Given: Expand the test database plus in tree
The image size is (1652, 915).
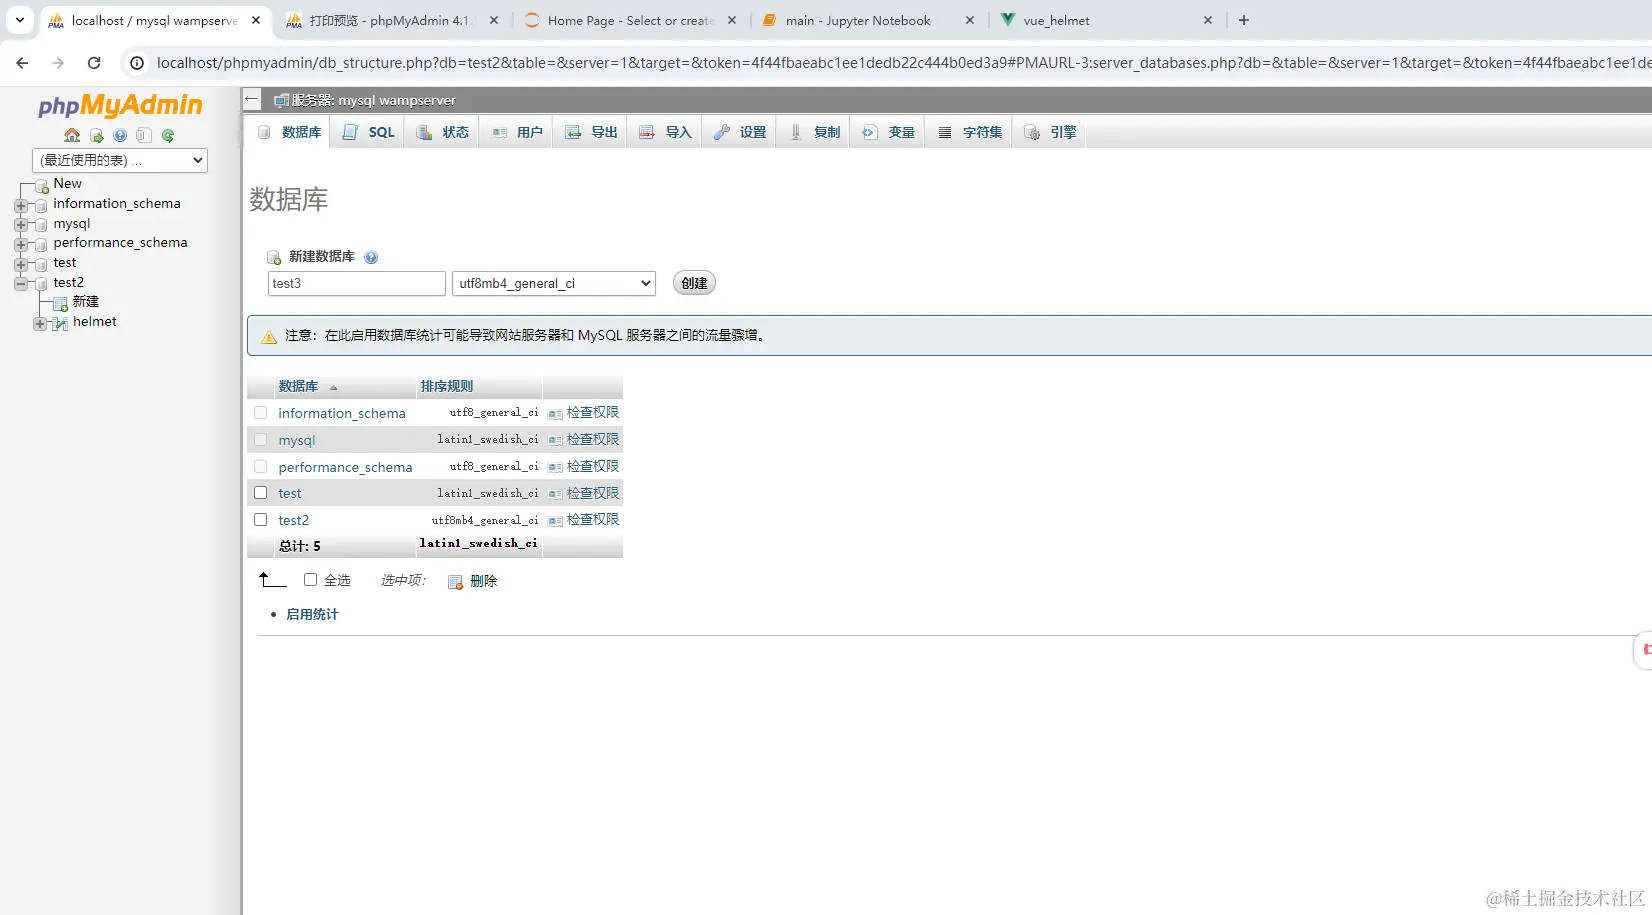Looking at the screenshot, I should pyautogui.click(x=21, y=264).
